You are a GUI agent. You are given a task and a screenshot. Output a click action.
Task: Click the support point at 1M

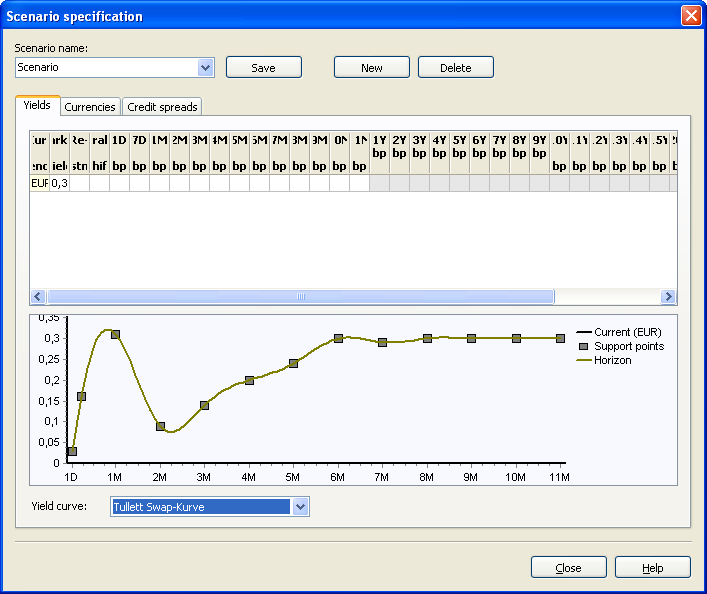point(115,335)
